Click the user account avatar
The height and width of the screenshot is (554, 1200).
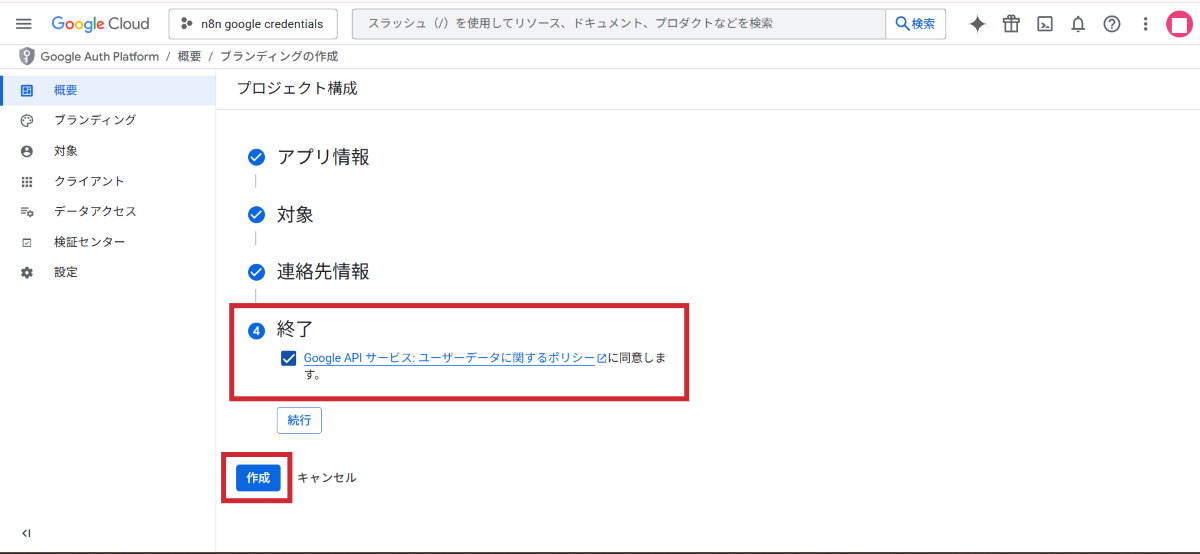[x=1179, y=24]
